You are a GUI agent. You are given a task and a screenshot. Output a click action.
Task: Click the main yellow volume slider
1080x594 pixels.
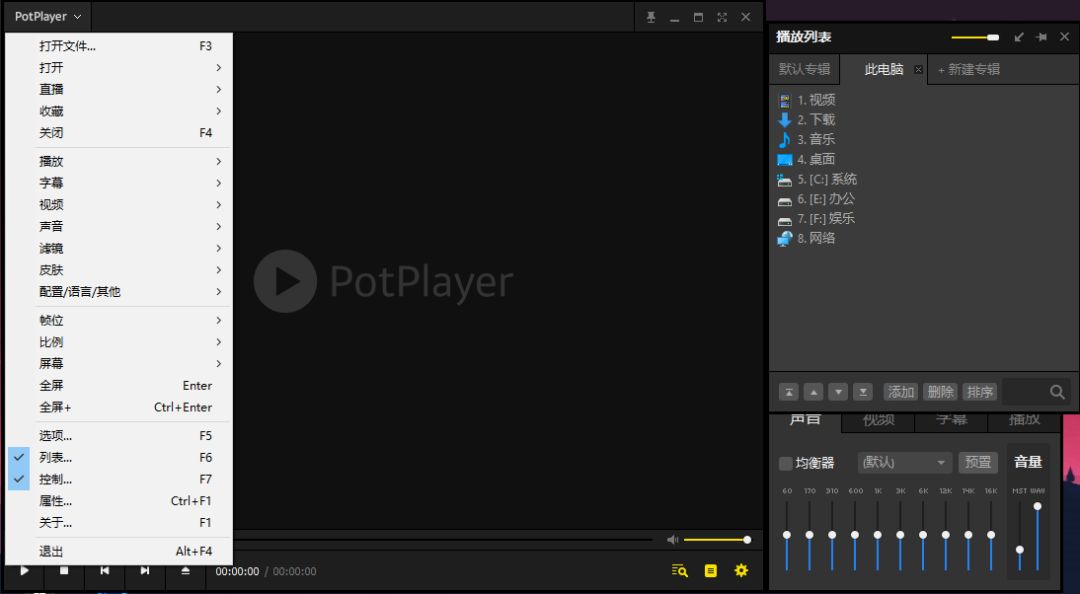717,540
